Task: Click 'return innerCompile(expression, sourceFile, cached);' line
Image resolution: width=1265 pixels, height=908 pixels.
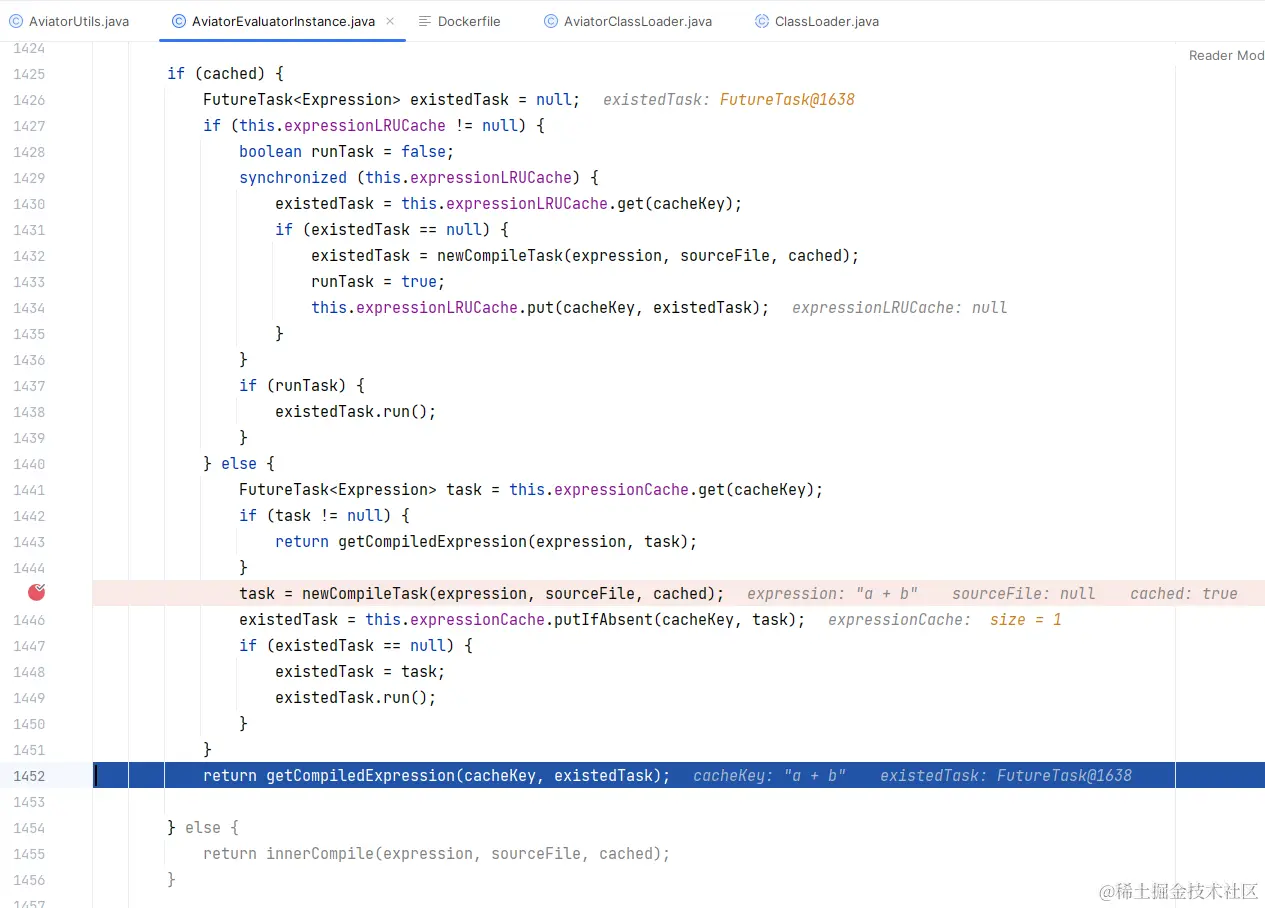Action: coord(437,854)
